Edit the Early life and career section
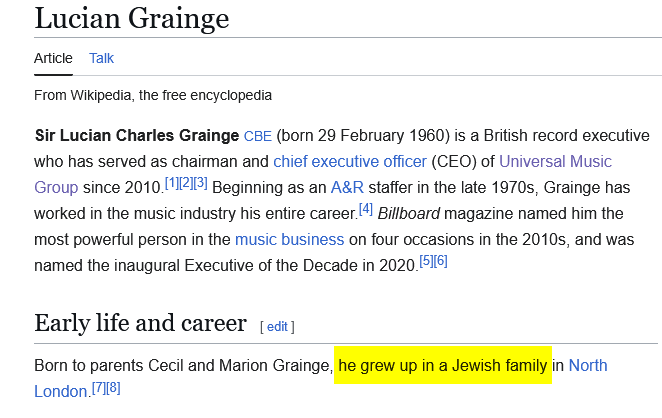662x418 pixels. coord(277,326)
